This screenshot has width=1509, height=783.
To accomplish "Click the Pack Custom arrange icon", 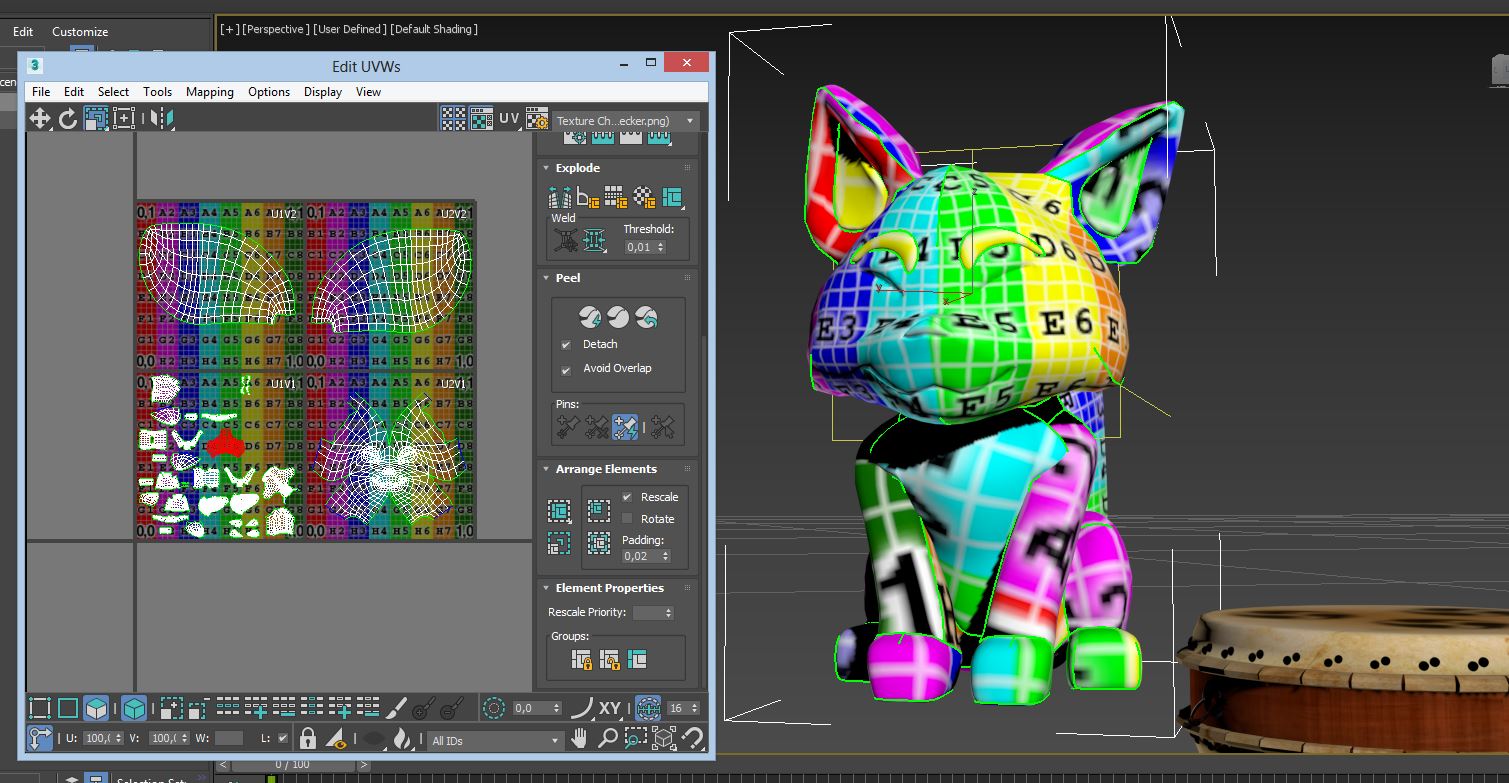I will tap(559, 511).
